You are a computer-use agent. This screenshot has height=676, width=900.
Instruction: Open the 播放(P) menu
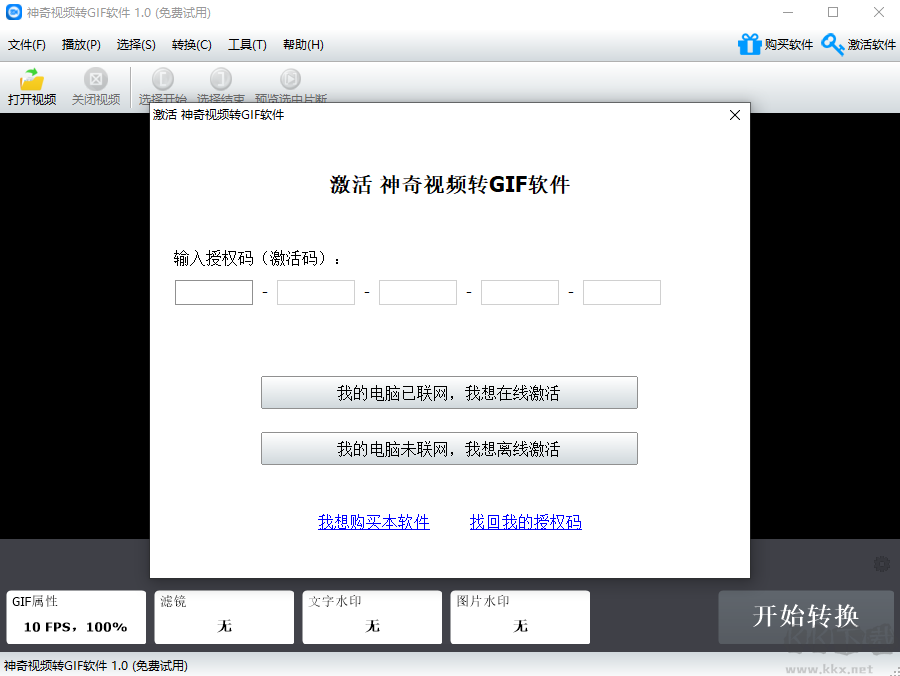tap(81, 45)
